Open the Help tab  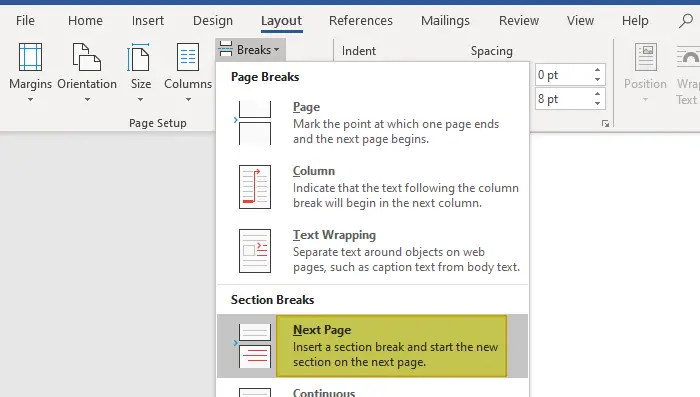pyautogui.click(x=635, y=21)
